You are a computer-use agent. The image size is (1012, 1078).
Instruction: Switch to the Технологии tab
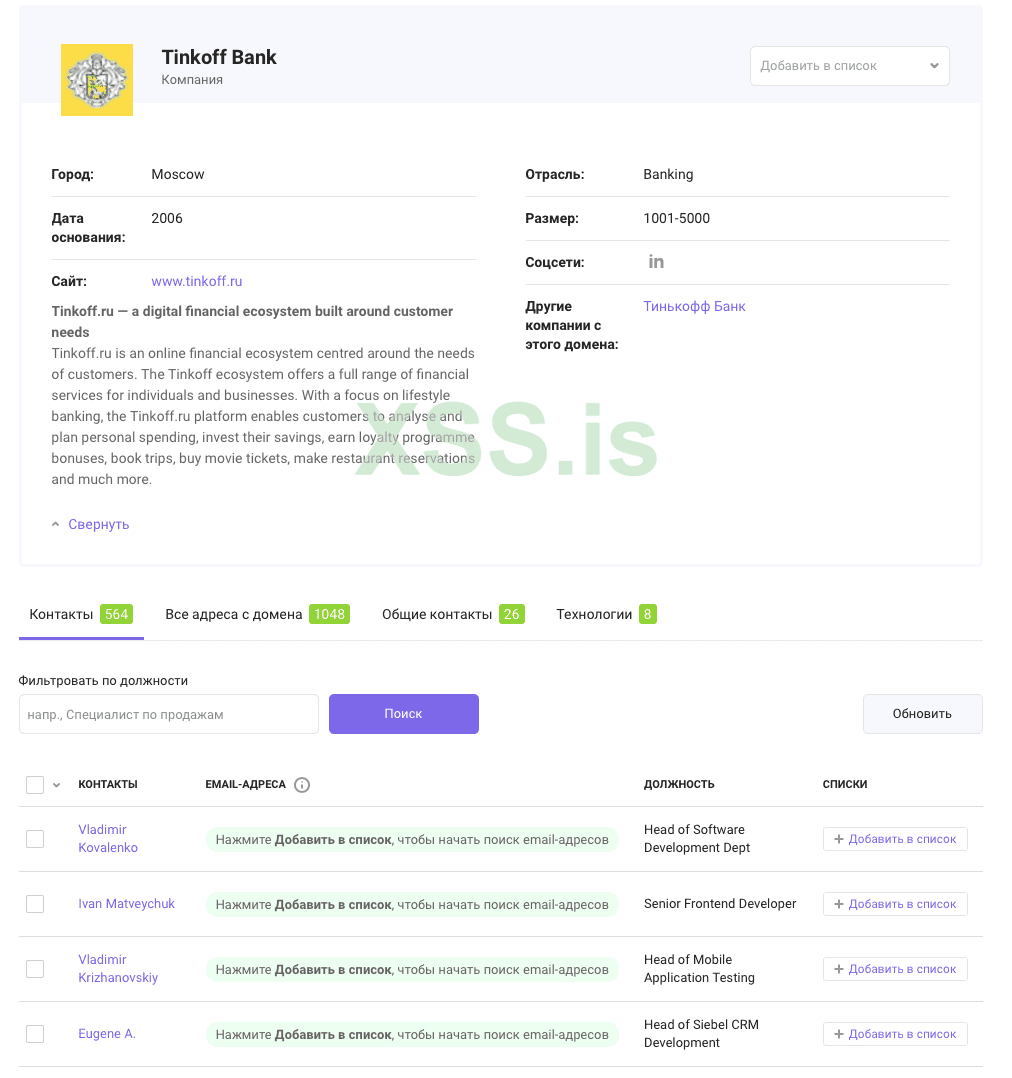(x=606, y=615)
